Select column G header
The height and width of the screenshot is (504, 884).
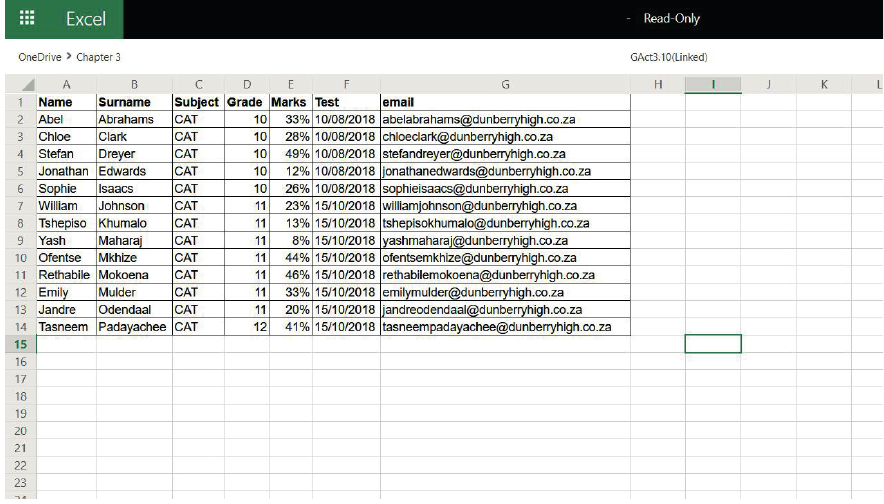click(x=505, y=85)
